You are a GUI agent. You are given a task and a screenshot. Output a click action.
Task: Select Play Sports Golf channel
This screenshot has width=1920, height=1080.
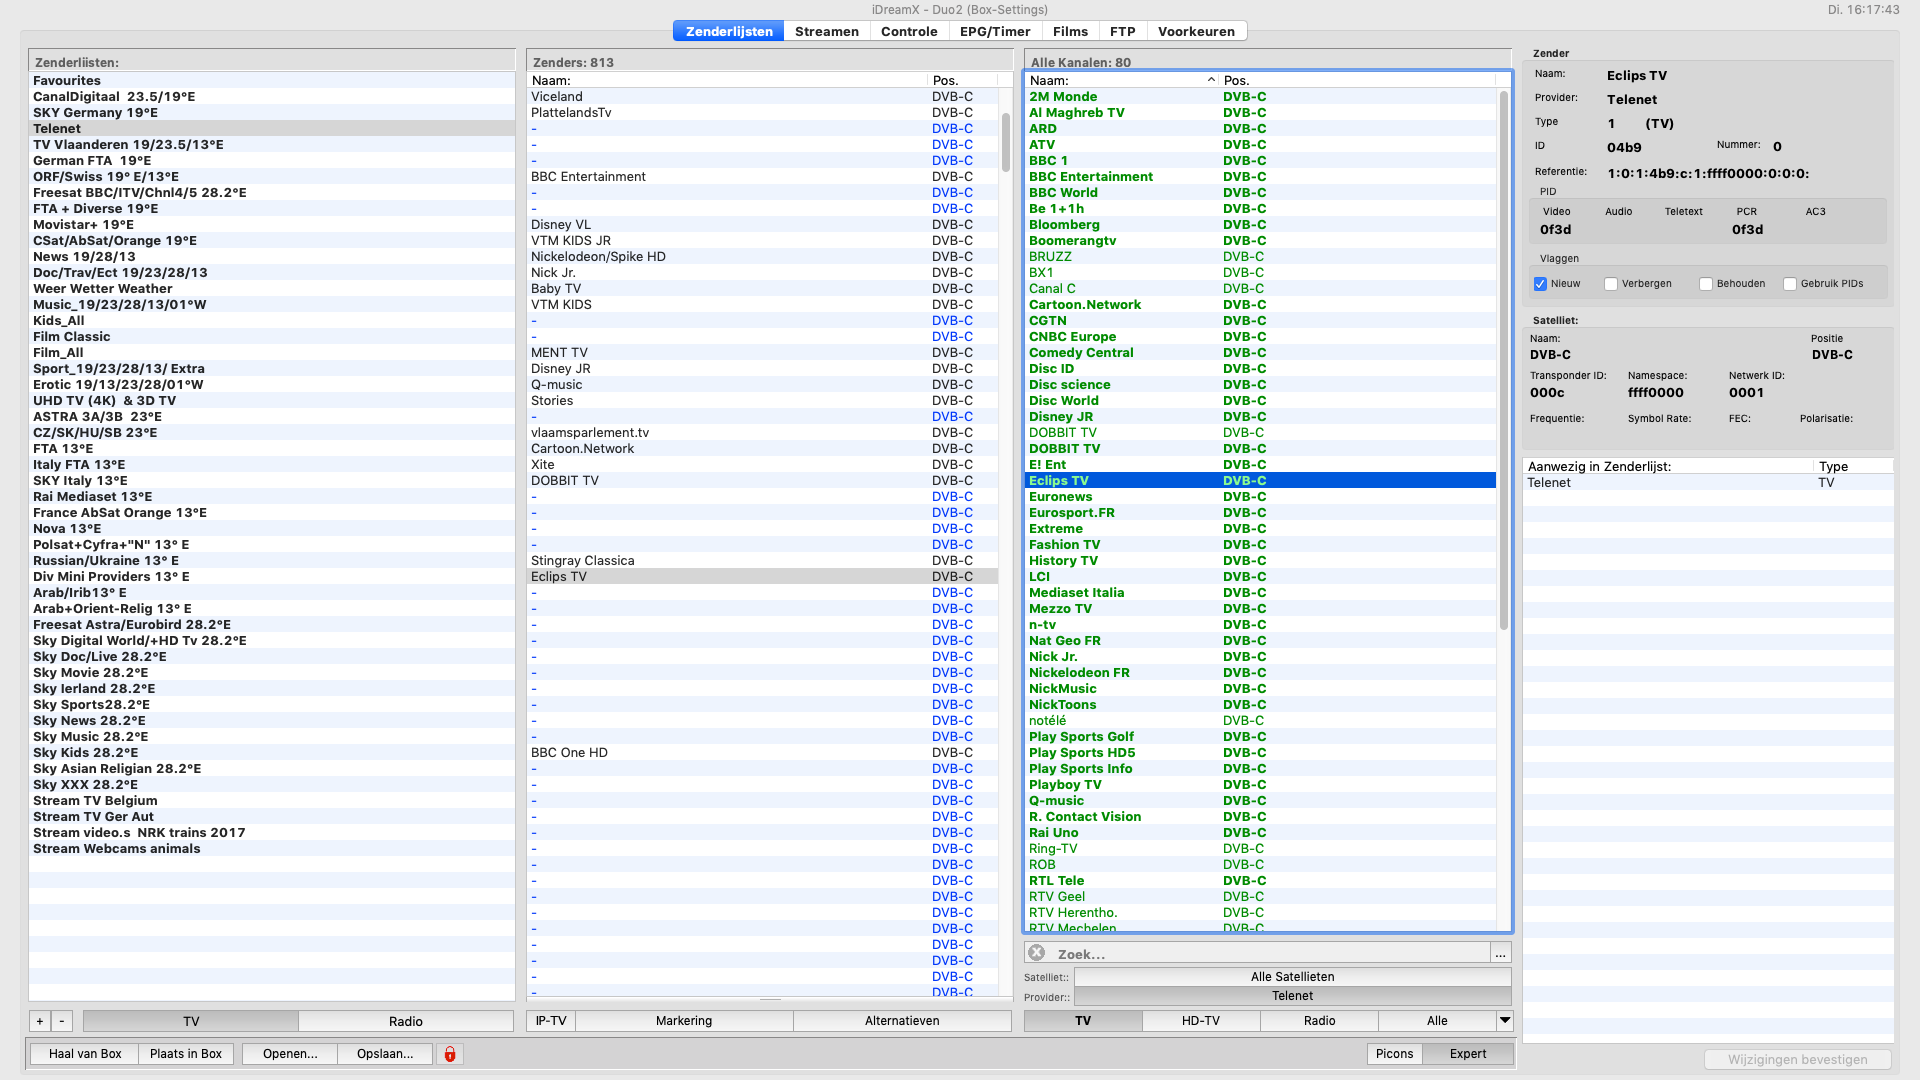click(1261, 737)
